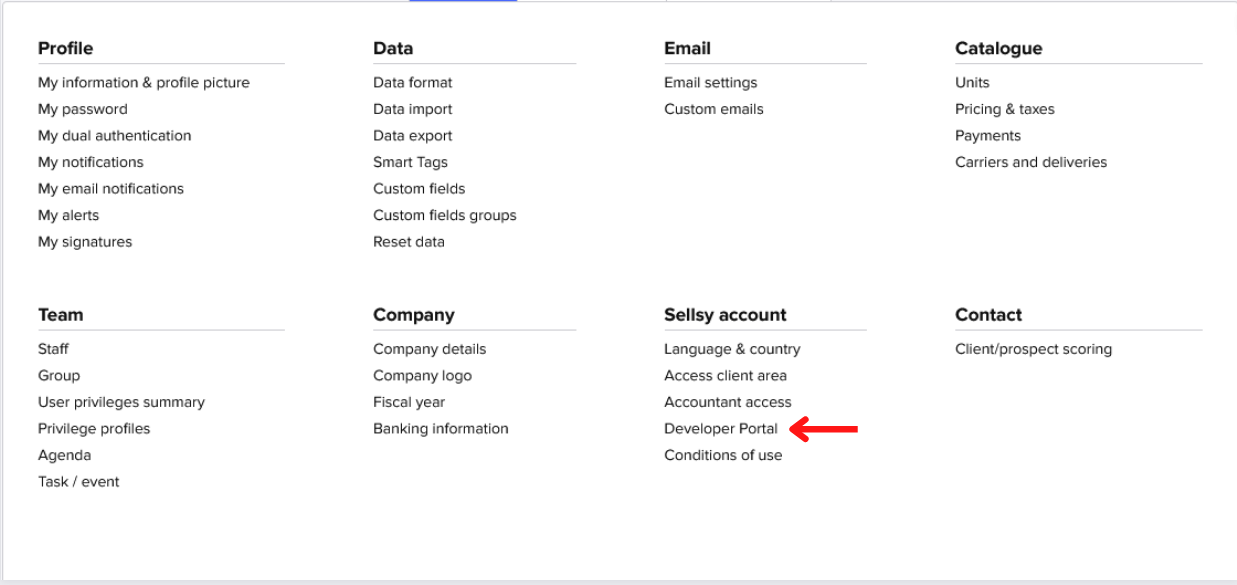The height and width of the screenshot is (585, 1237).
Task: Go to Accountant access
Action: coord(727,402)
